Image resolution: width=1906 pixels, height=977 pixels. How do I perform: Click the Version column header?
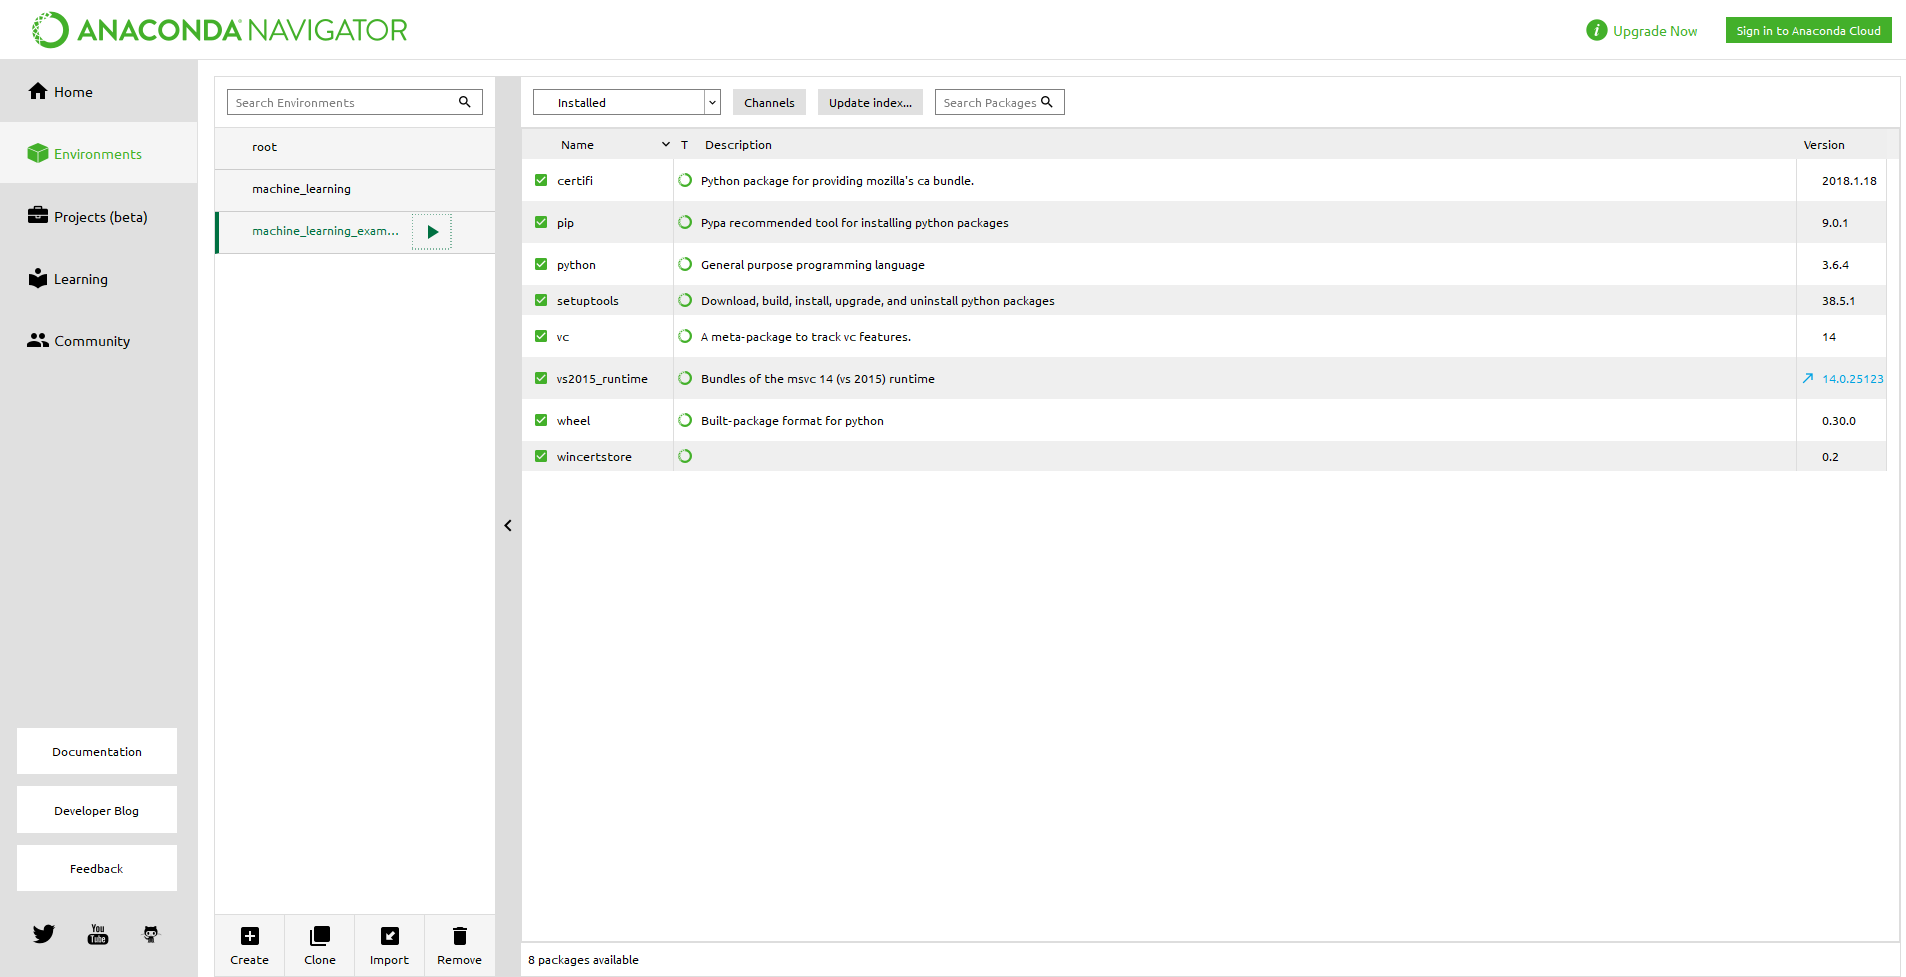(1823, 145)
